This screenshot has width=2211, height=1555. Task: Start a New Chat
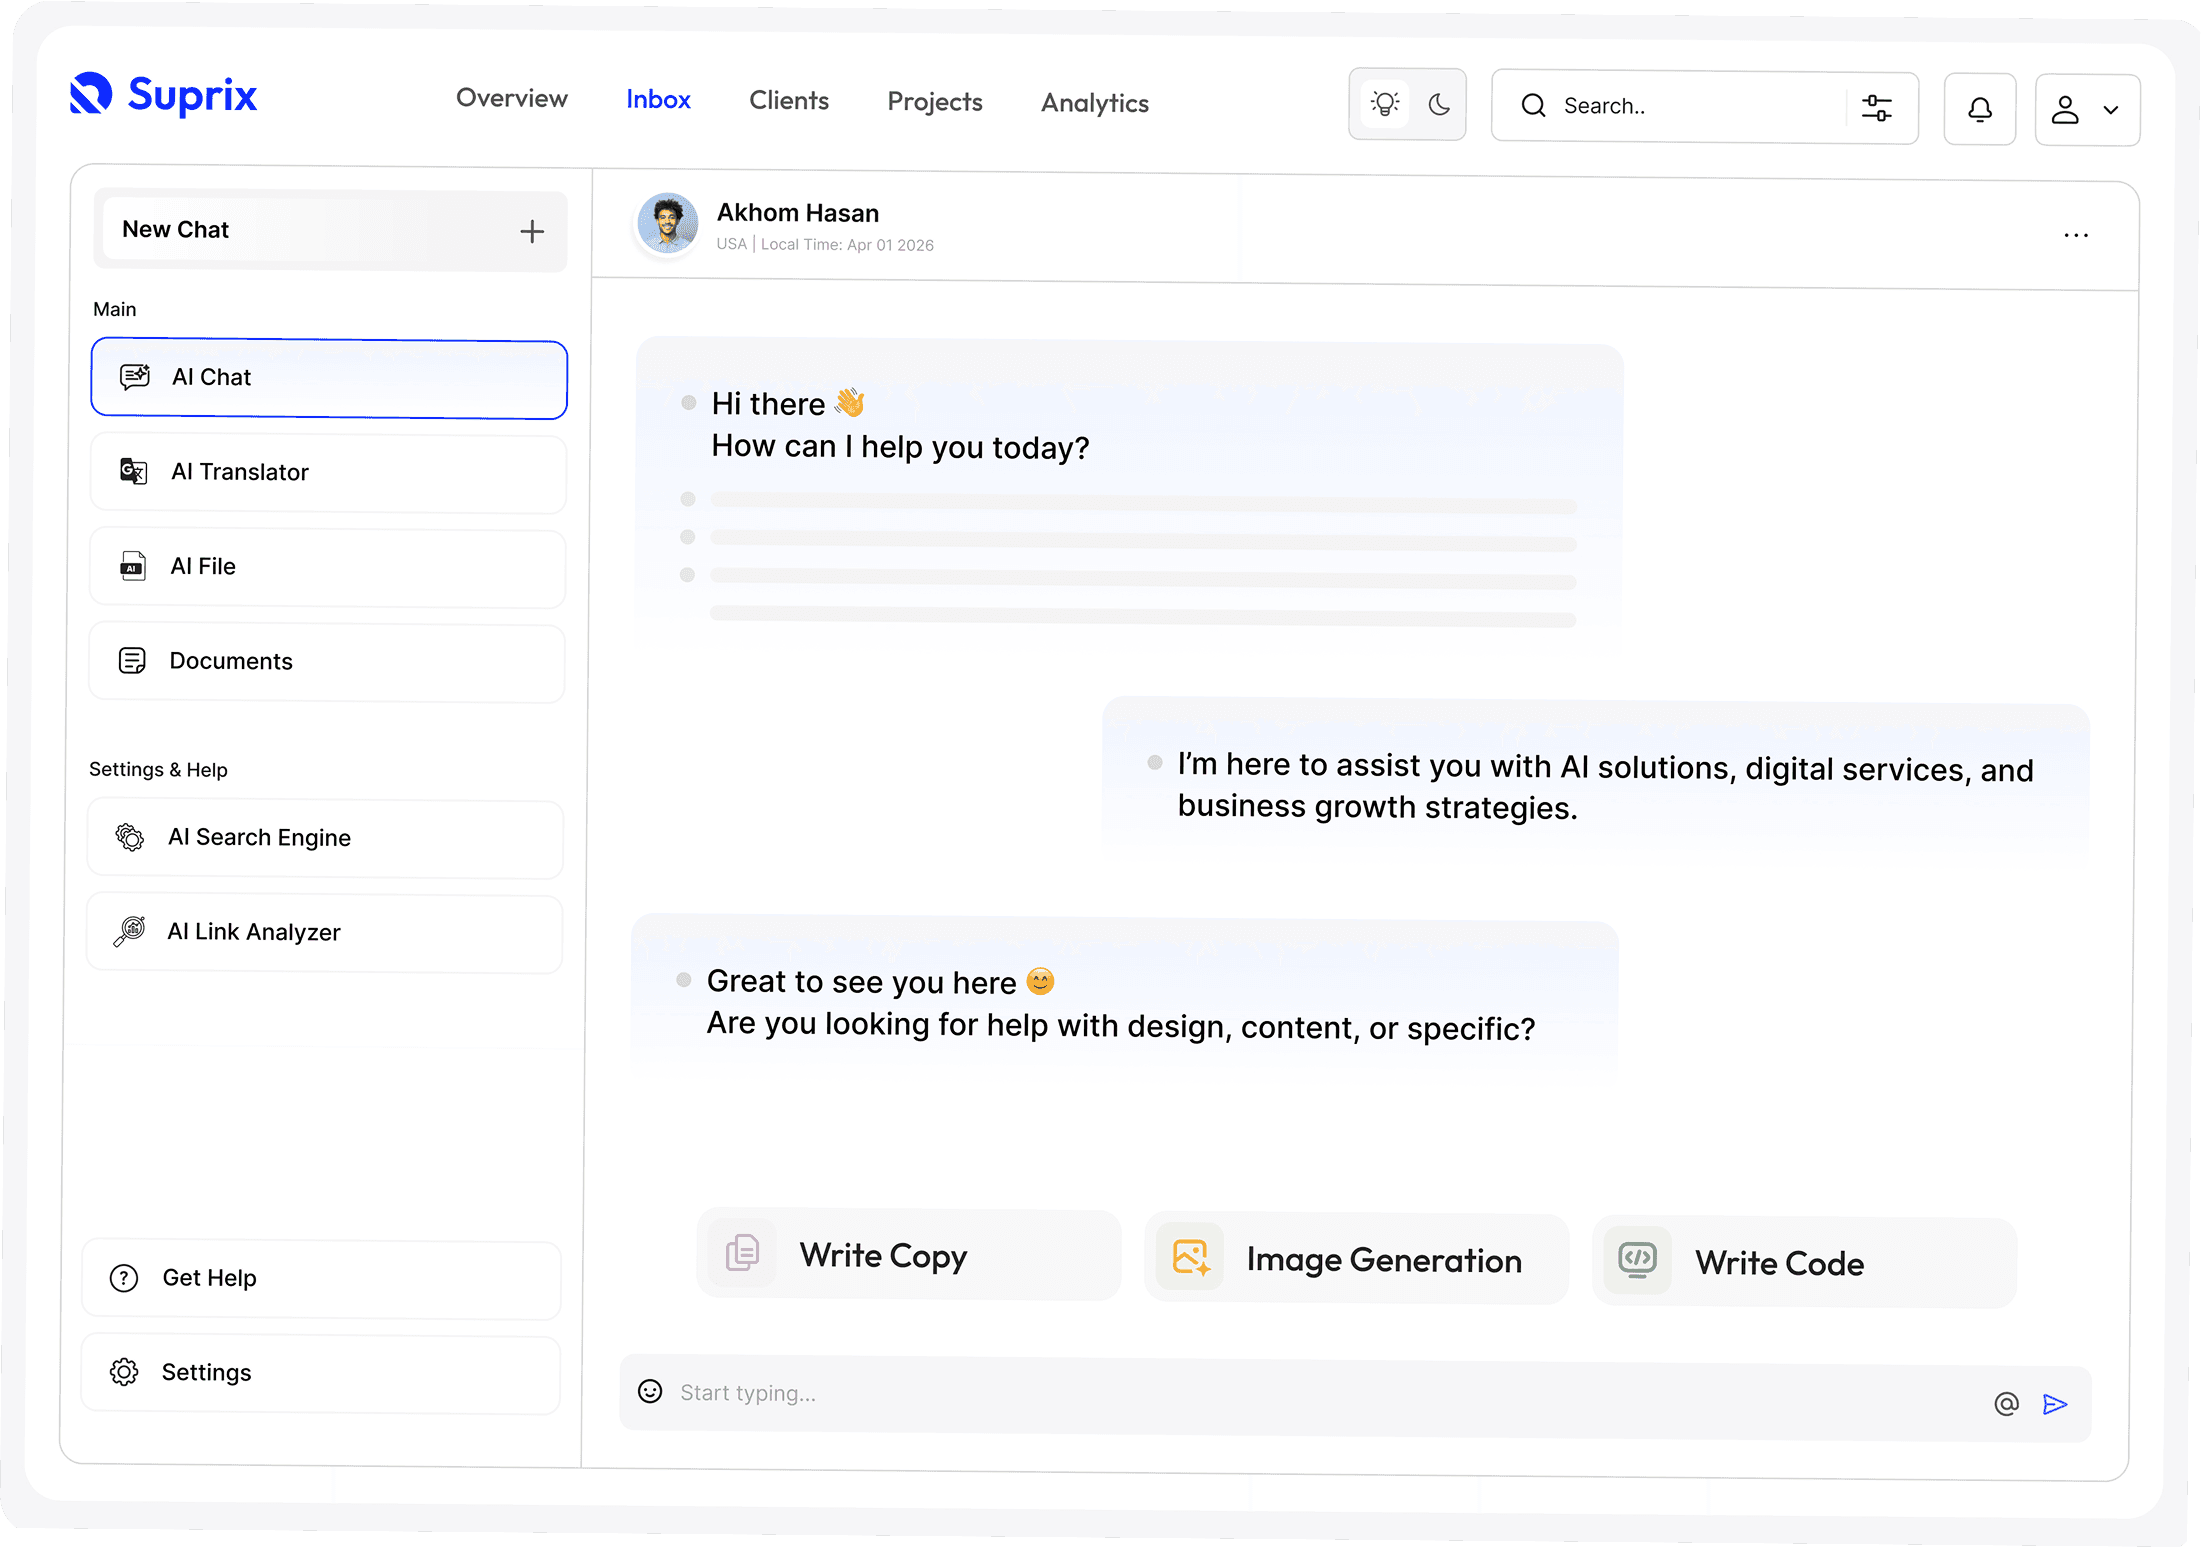(x=331, y=230)
